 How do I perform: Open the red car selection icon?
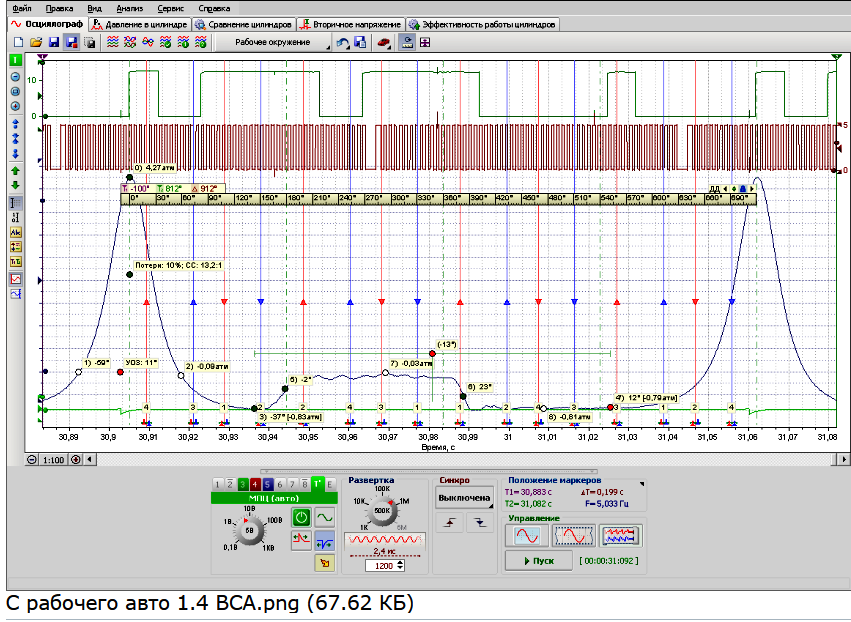pyautogui.click(x=384, y=42)
